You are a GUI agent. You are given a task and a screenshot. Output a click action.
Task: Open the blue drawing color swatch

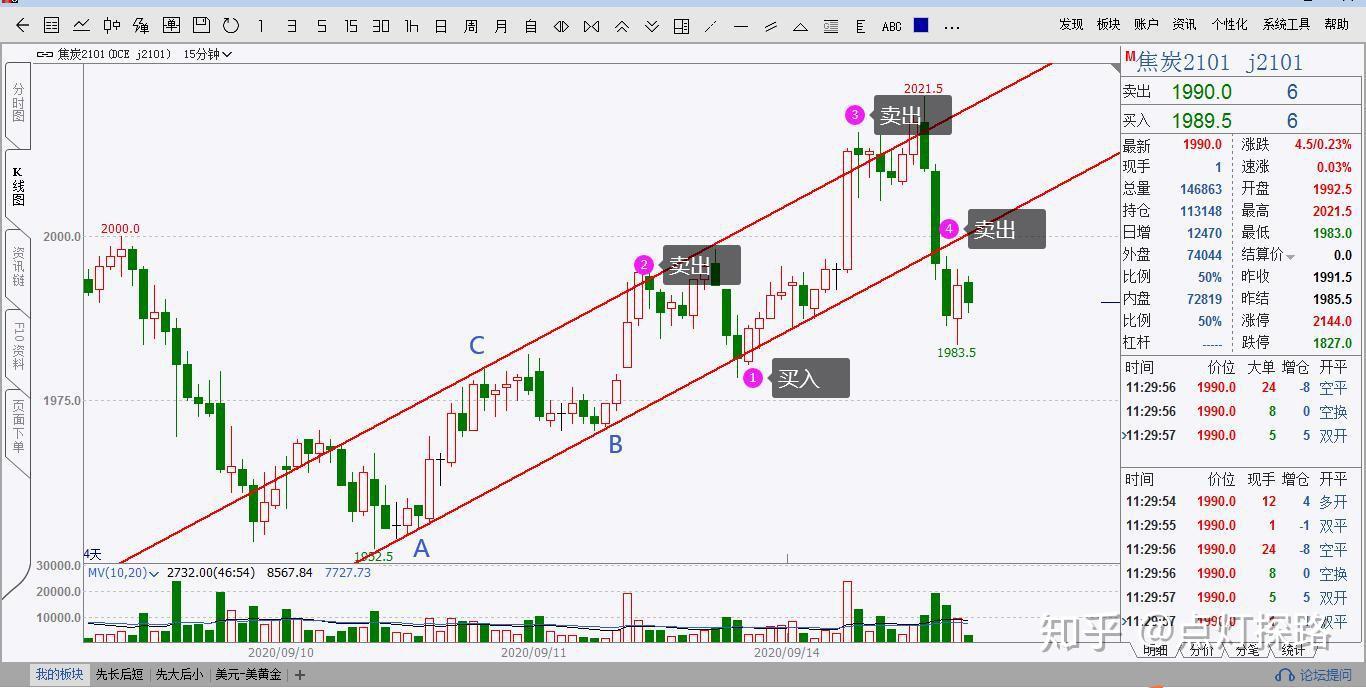921,25
